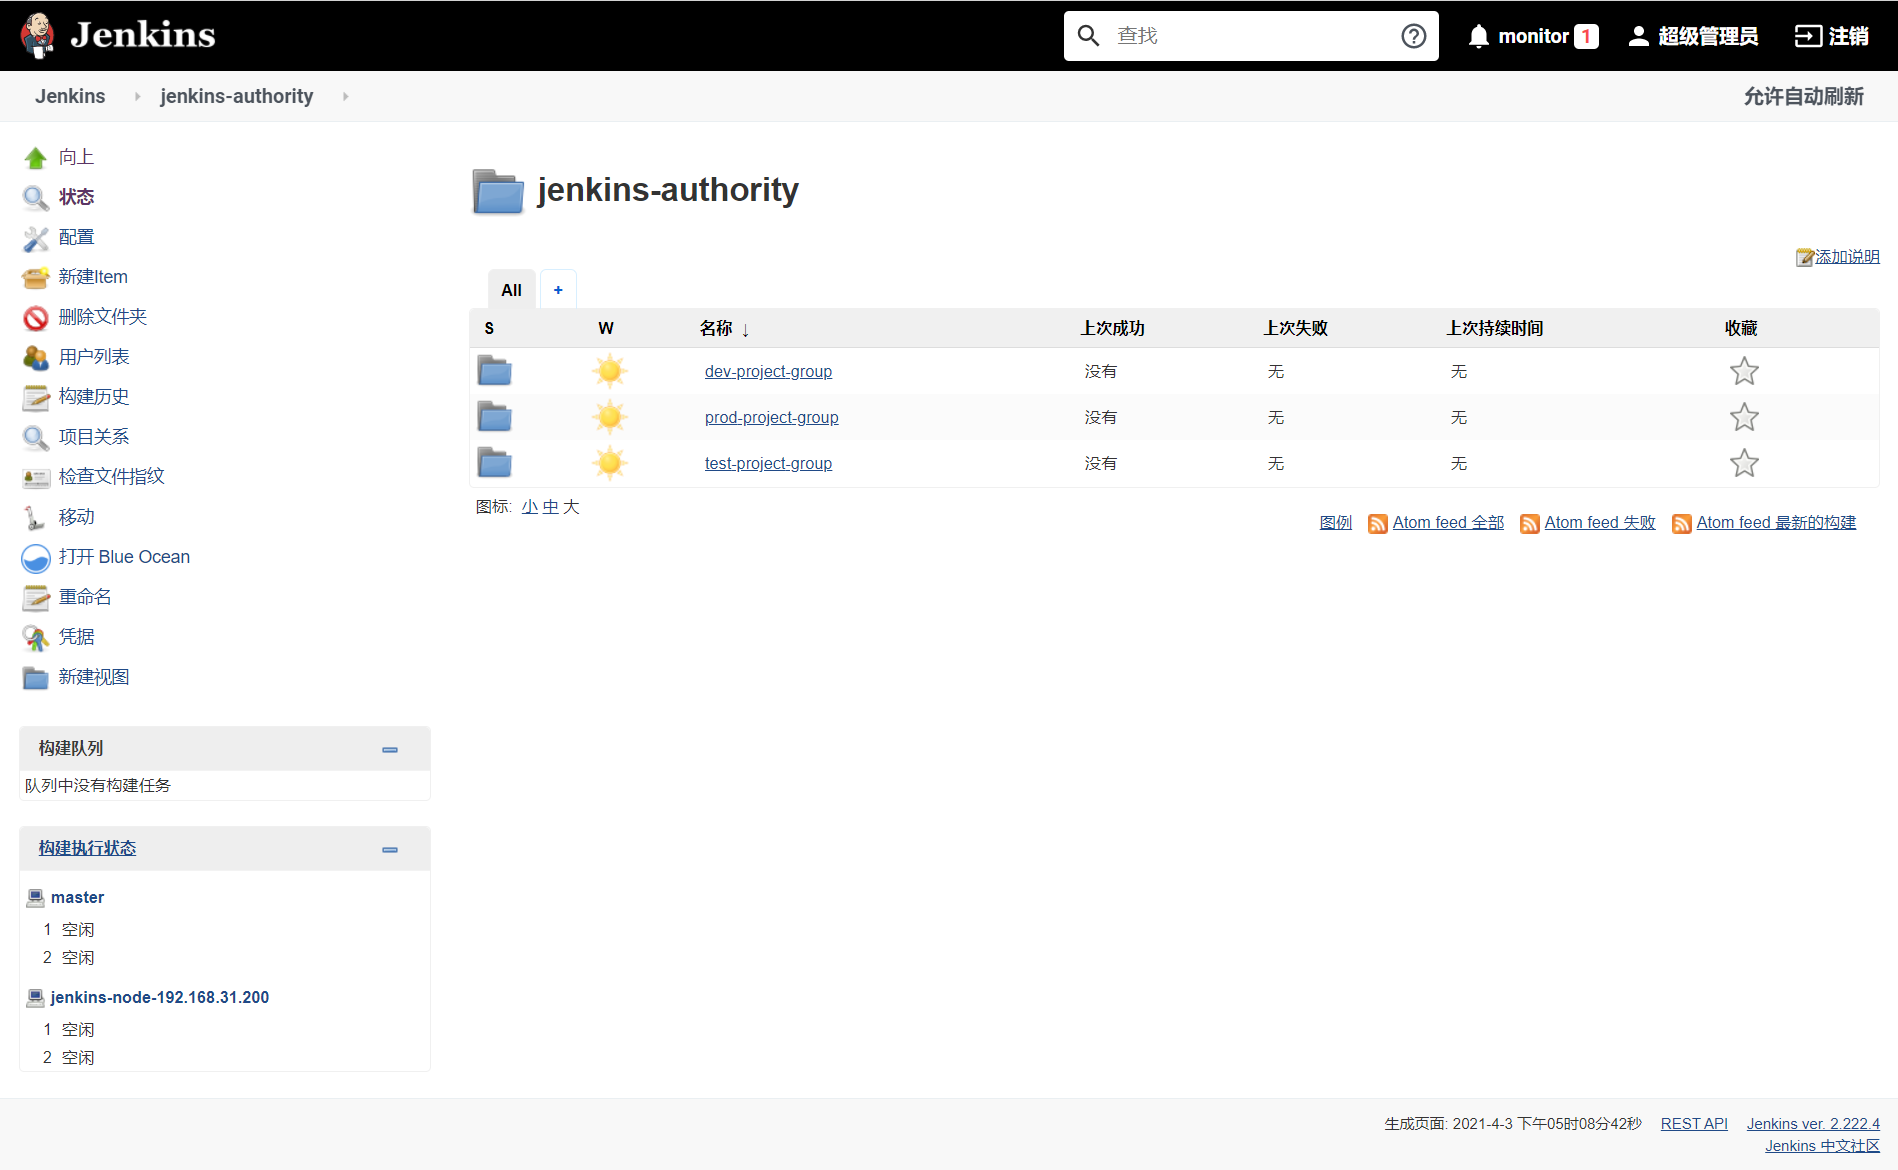Open prod-project-group link

pyautogui.click(x=771, y=417)
